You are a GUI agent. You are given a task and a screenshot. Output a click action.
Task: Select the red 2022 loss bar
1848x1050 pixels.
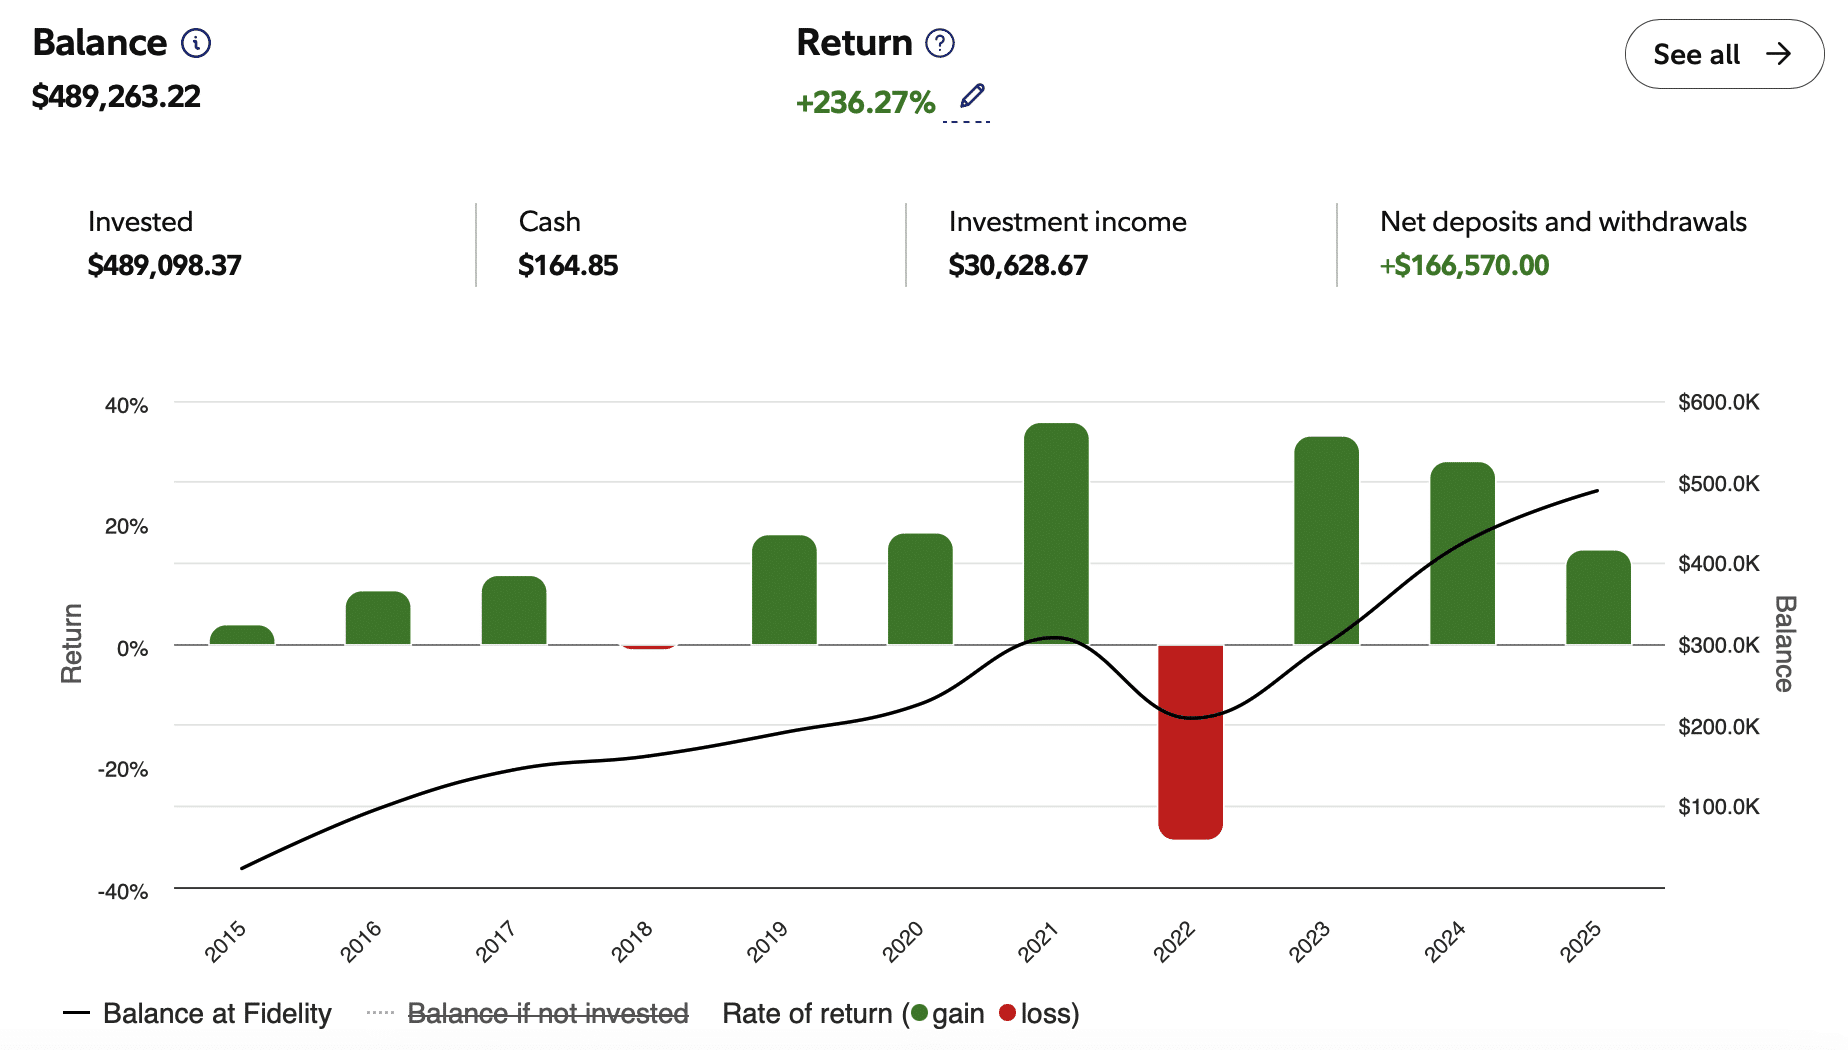pyautogui.click(x=1190, y=740)
